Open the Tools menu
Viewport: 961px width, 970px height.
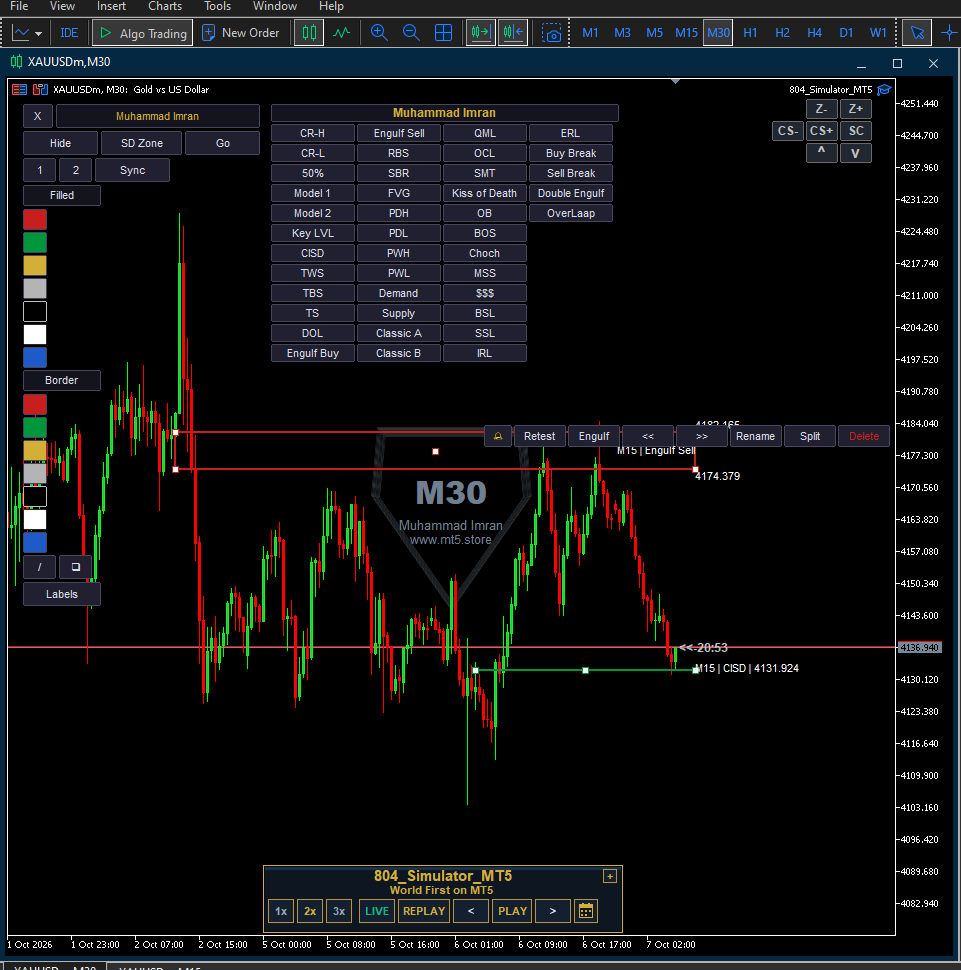217,6
